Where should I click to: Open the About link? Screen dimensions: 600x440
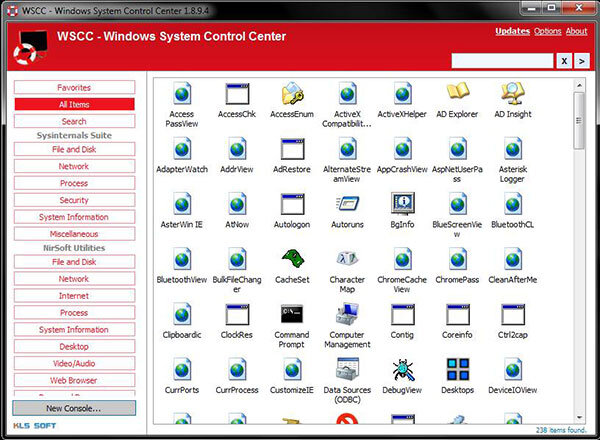click(576, 31)
